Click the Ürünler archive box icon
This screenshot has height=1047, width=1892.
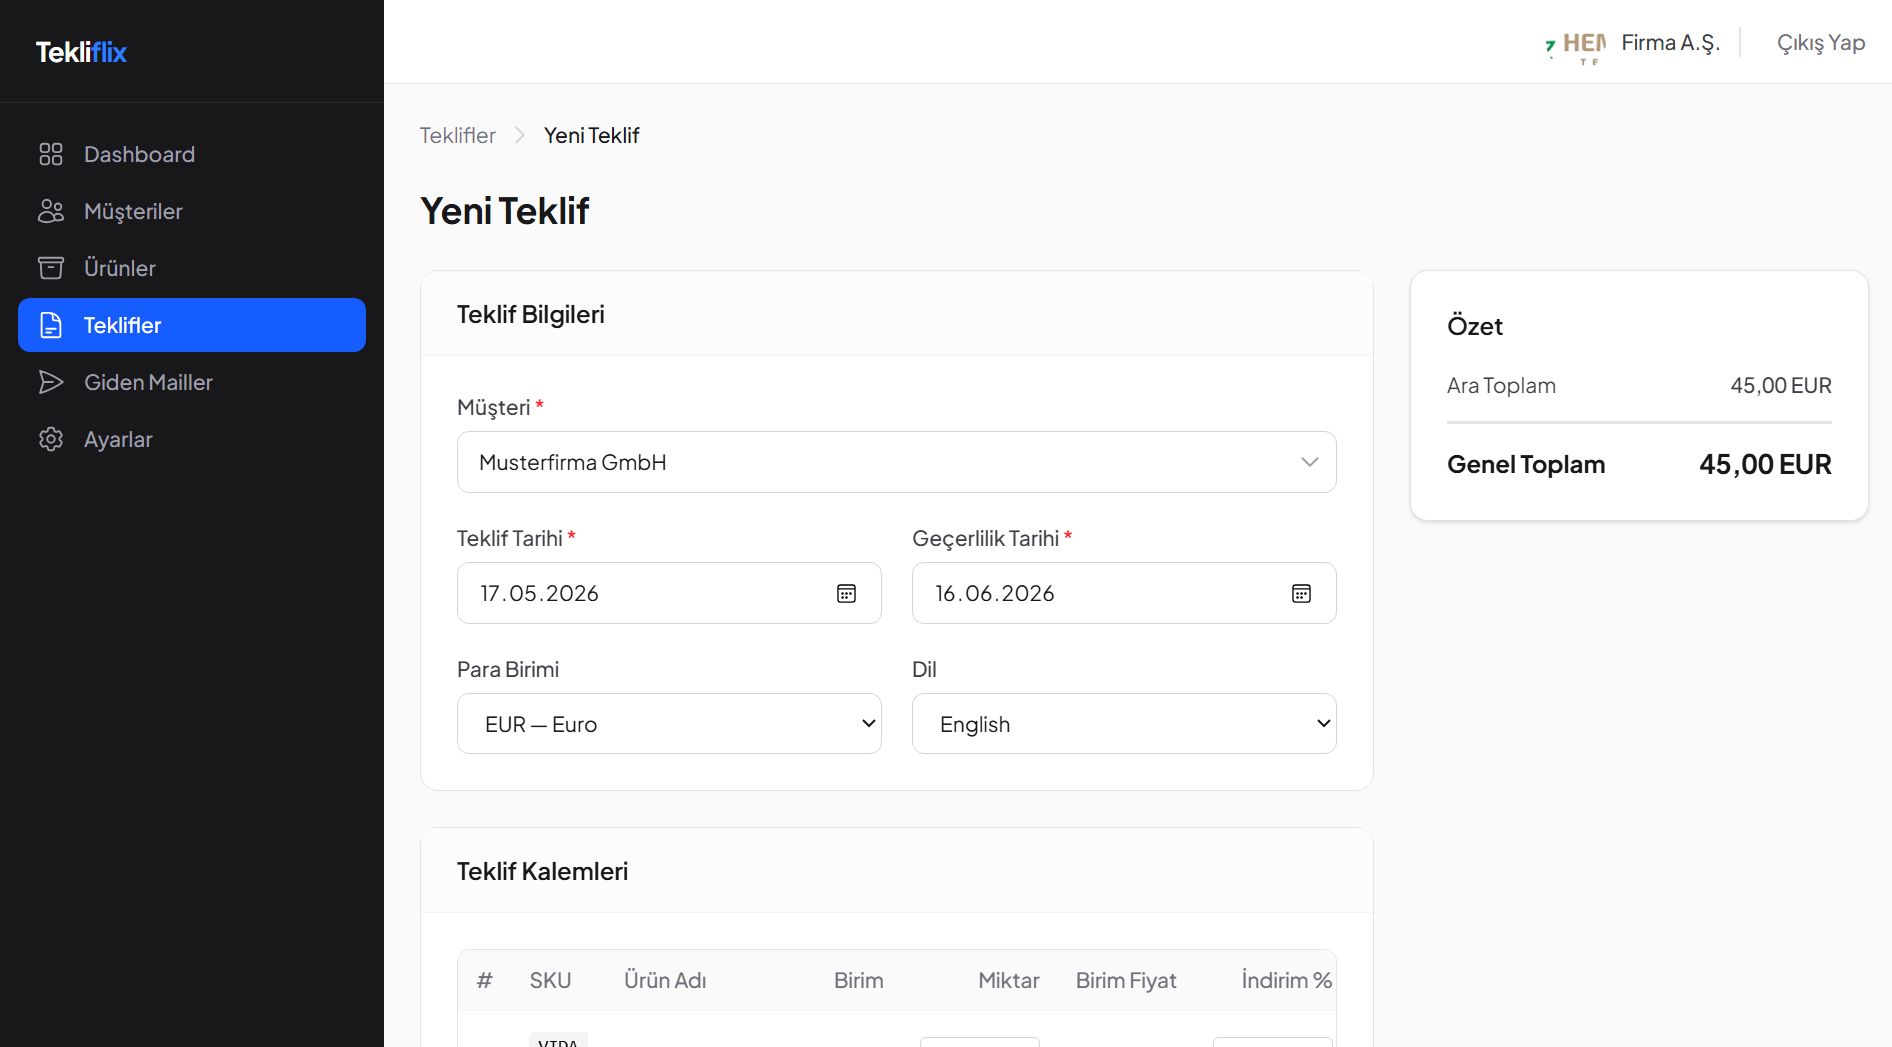point(51,268)
